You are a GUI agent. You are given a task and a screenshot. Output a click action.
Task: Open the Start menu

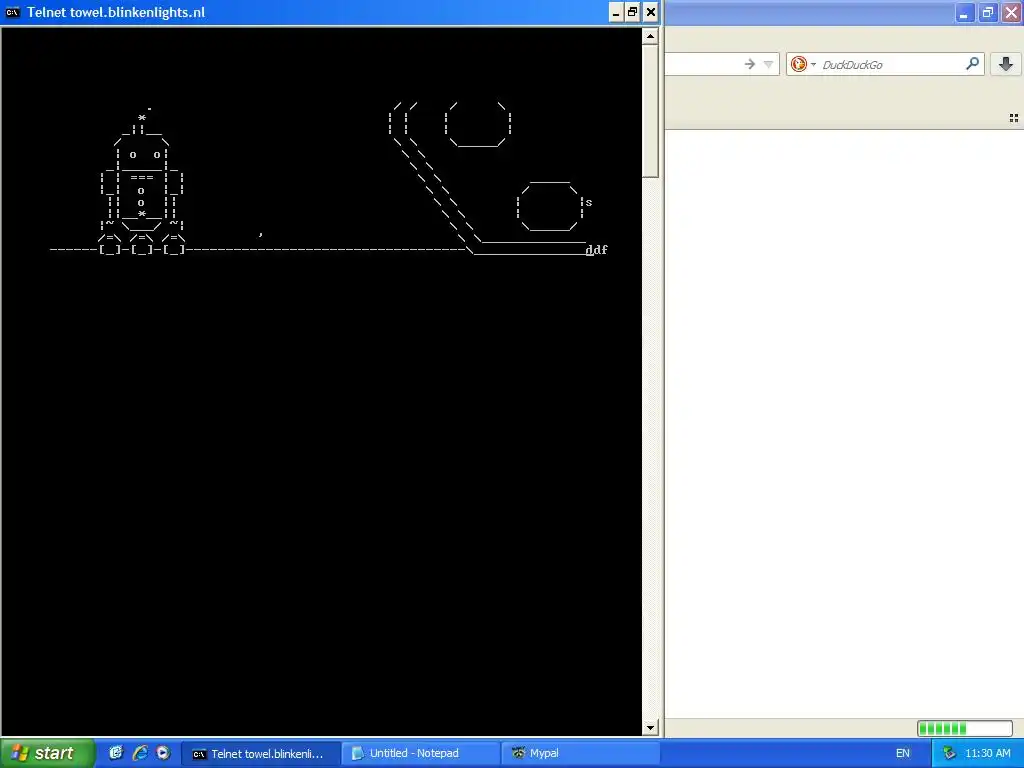click(x=47, y=753)
